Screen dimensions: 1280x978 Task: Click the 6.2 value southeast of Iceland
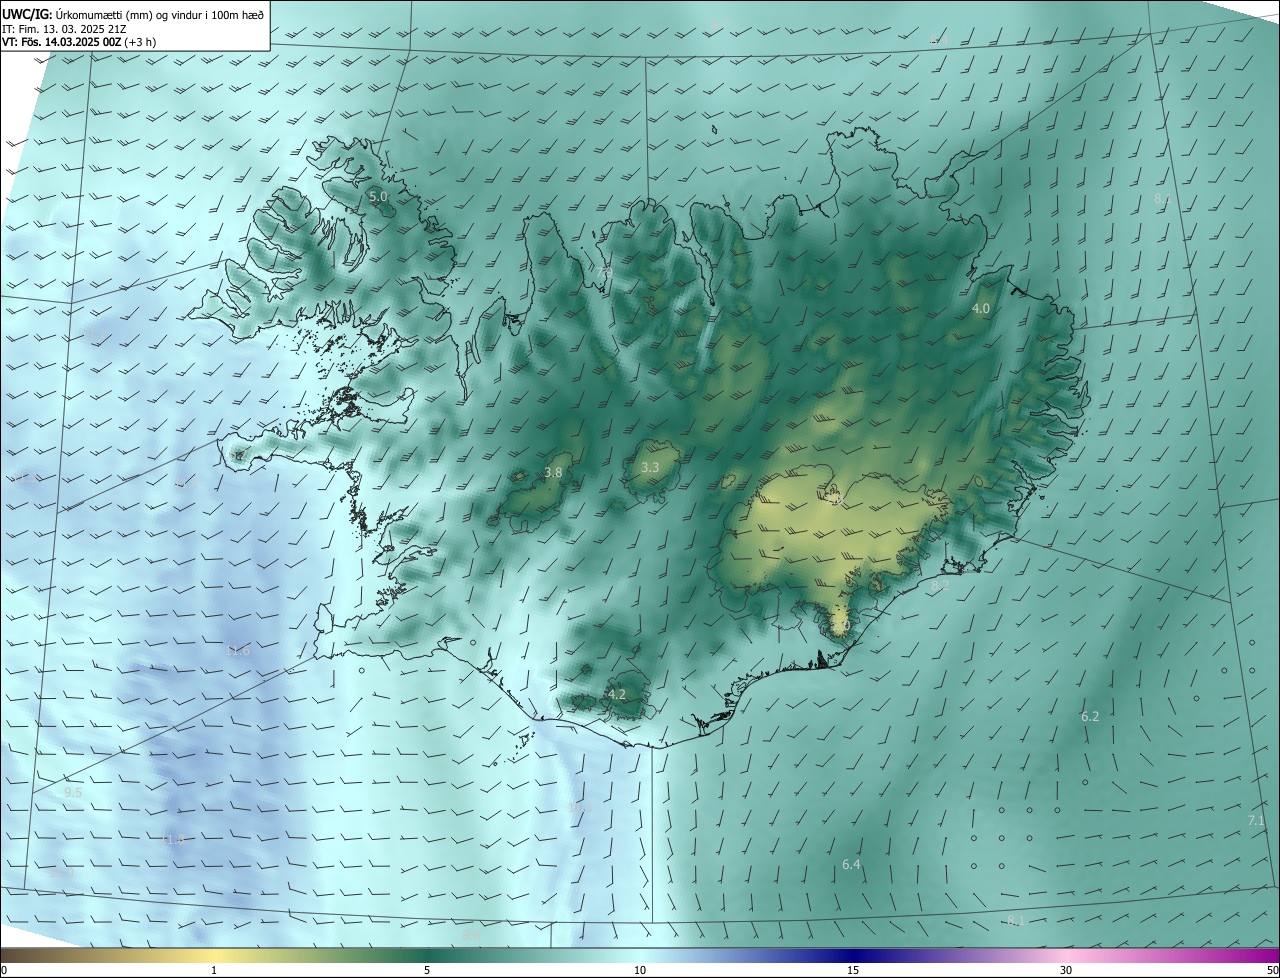tap(1090, 716)
